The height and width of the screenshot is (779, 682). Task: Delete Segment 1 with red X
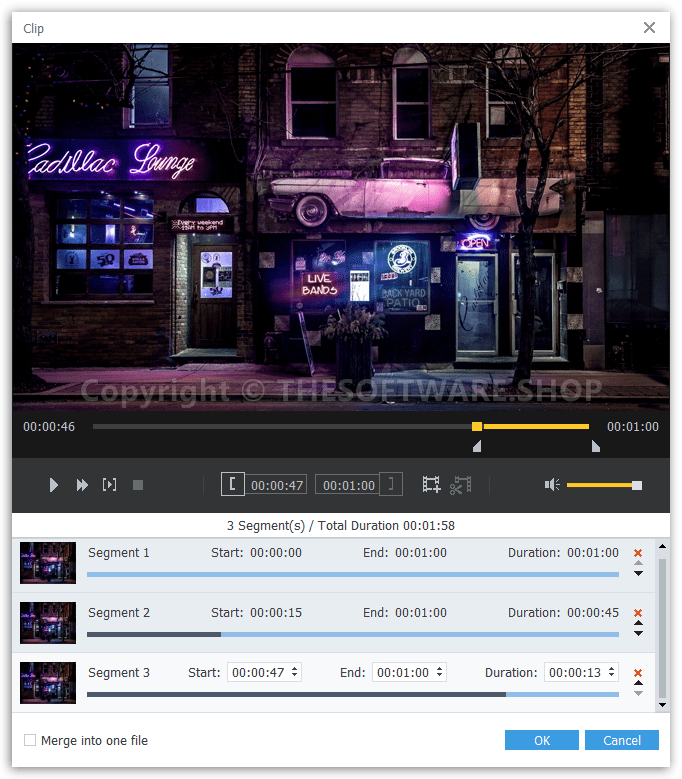[x=638, y=552]
